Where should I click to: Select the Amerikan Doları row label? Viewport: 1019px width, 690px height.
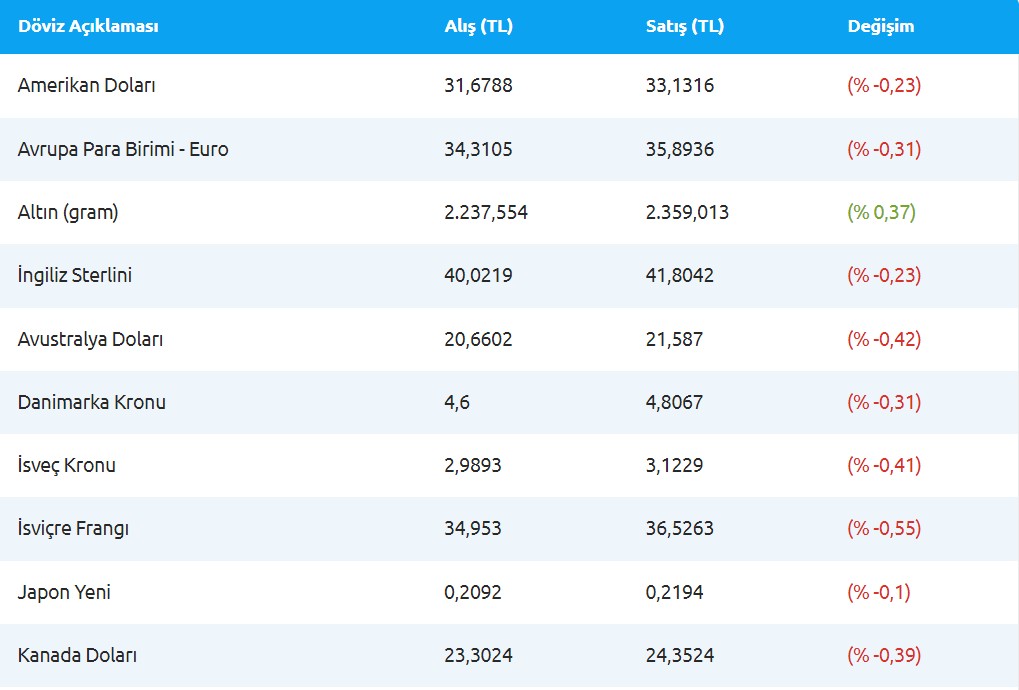pos(87,86)
